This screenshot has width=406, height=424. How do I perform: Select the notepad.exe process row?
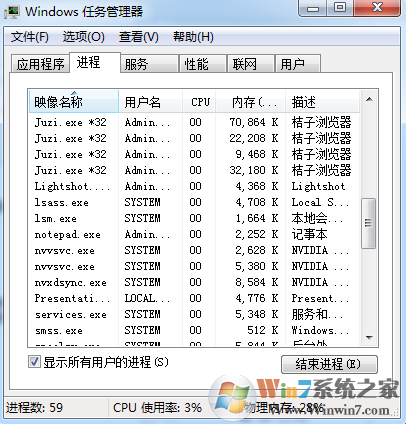[194, 234]
